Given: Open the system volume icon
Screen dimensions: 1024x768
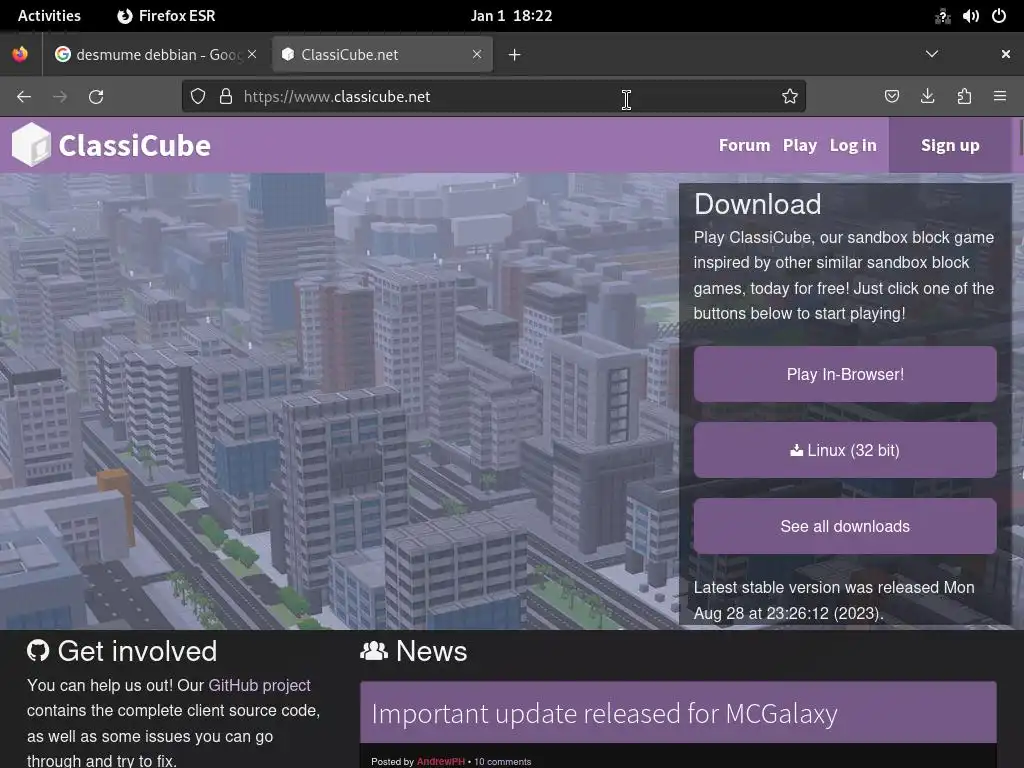Looking at the screenshot, I should (970, 16).
